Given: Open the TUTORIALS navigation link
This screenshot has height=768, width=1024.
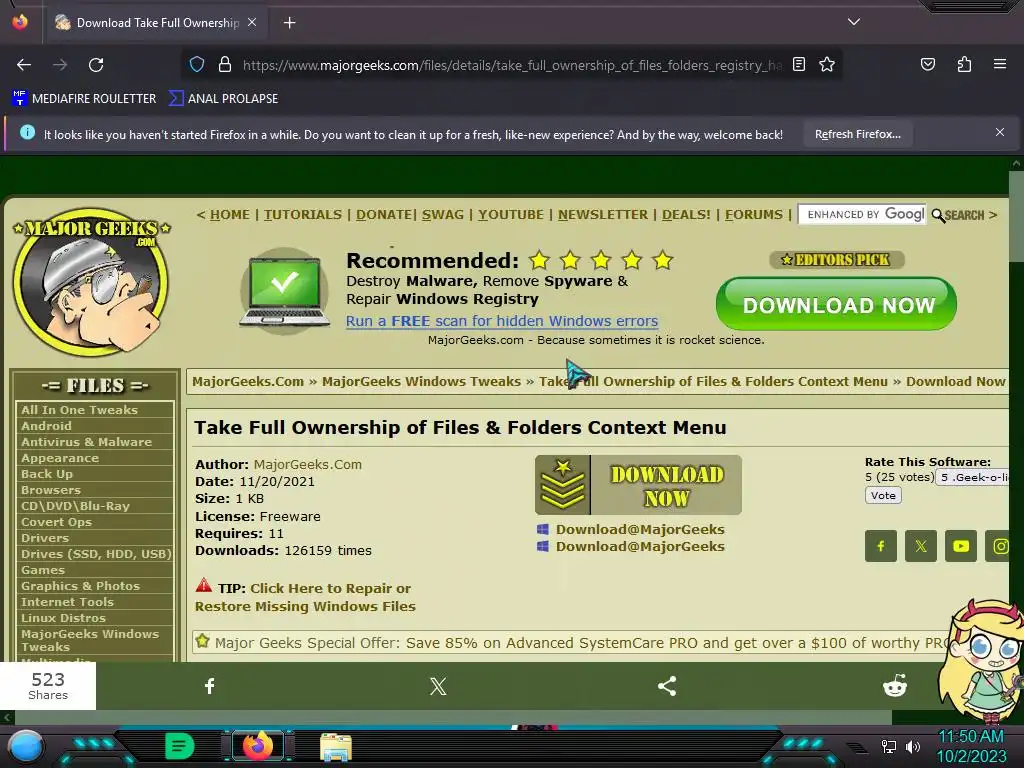Looking at the screenshot, I should [302, 215].
